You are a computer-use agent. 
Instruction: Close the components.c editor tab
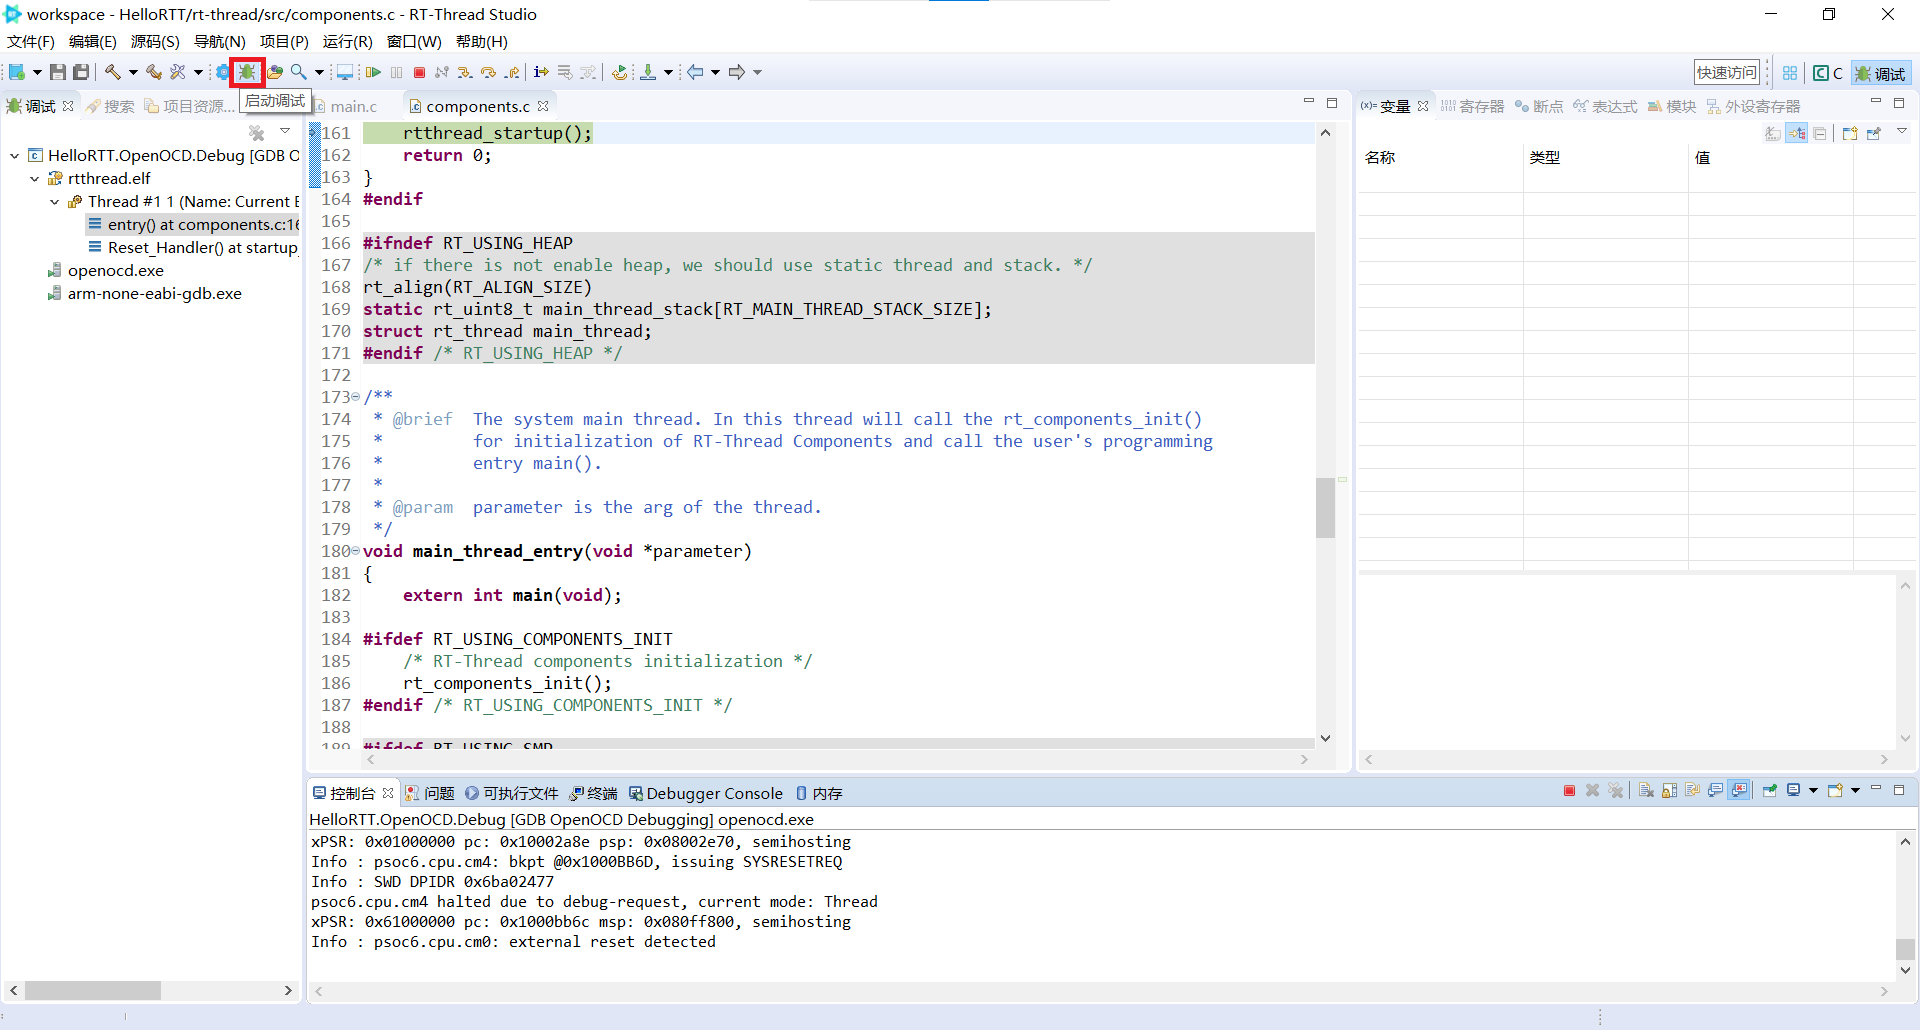click(x=543, y=106)
